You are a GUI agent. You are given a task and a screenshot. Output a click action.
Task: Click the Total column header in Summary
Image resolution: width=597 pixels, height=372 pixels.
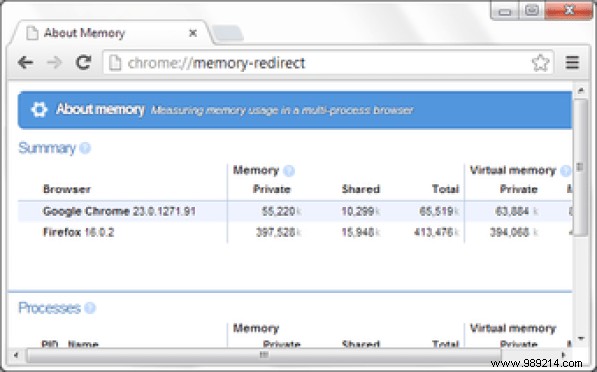[x=445, y=189]
